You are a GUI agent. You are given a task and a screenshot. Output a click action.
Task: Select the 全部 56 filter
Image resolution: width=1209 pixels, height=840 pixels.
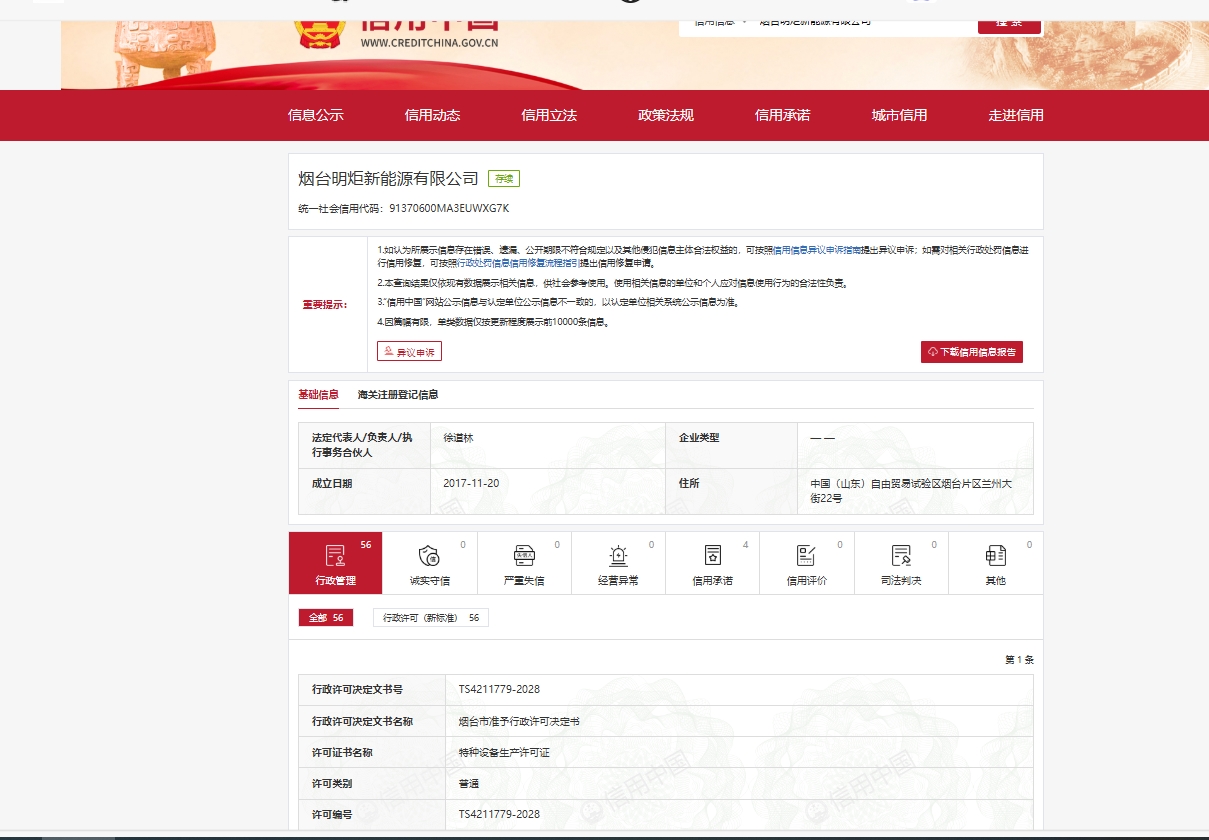(x=326, y=618)
